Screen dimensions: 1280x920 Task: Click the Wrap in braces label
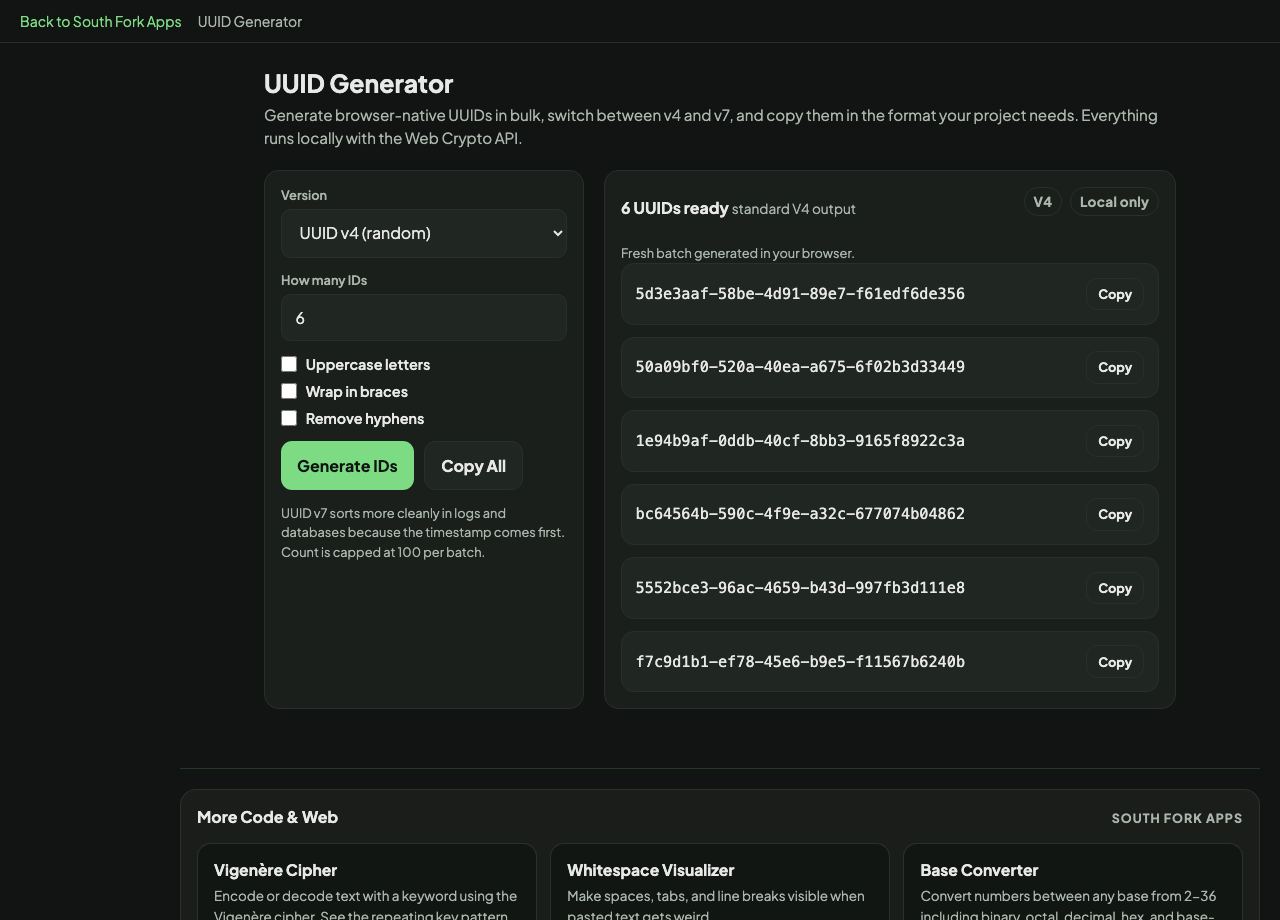pyautogui.click(x=357, y=392)
